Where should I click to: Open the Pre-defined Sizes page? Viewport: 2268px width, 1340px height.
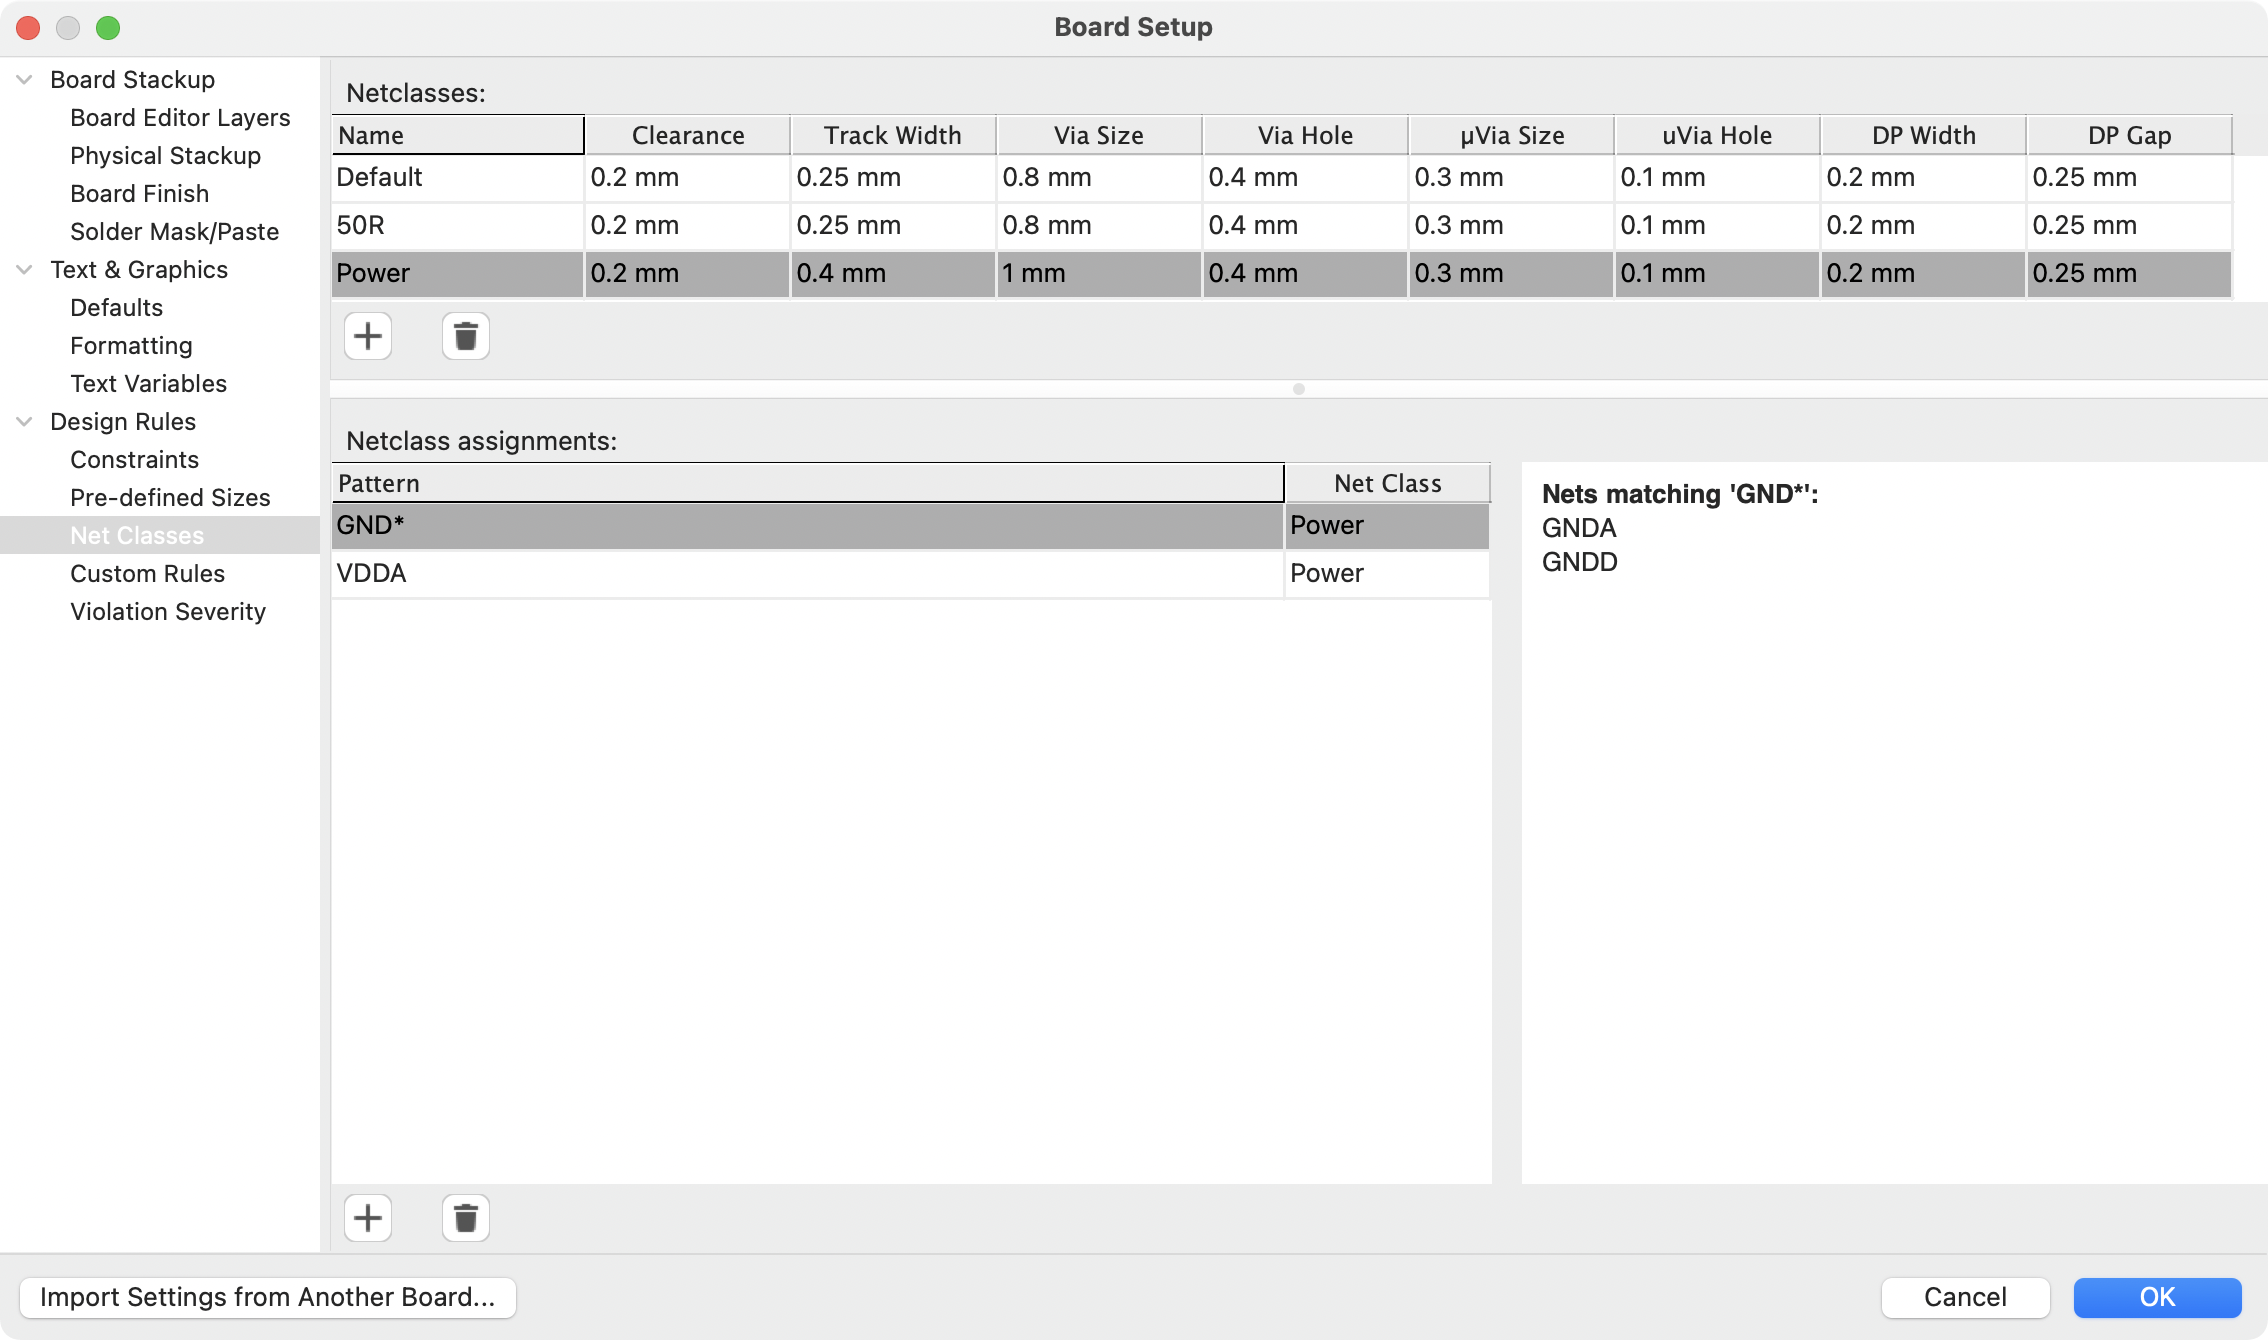click(169, 497)
